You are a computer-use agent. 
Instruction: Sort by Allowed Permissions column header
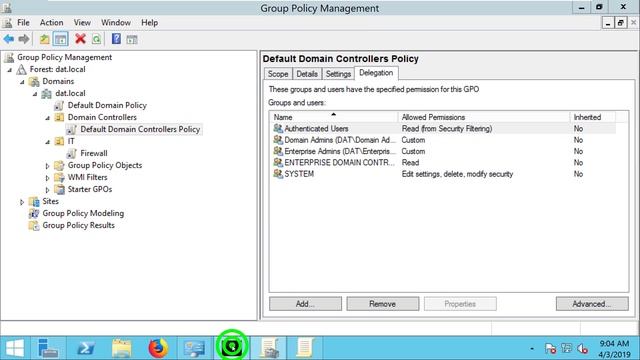(484, 117)
